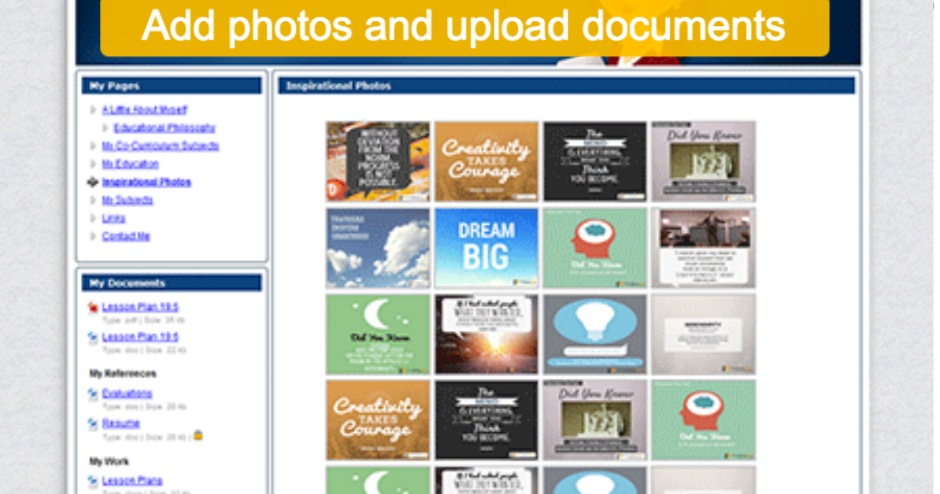Click the current-page marker beside Inspirational Photos
The width and height of the screenshot is (940, 494).
coord(93,182)
